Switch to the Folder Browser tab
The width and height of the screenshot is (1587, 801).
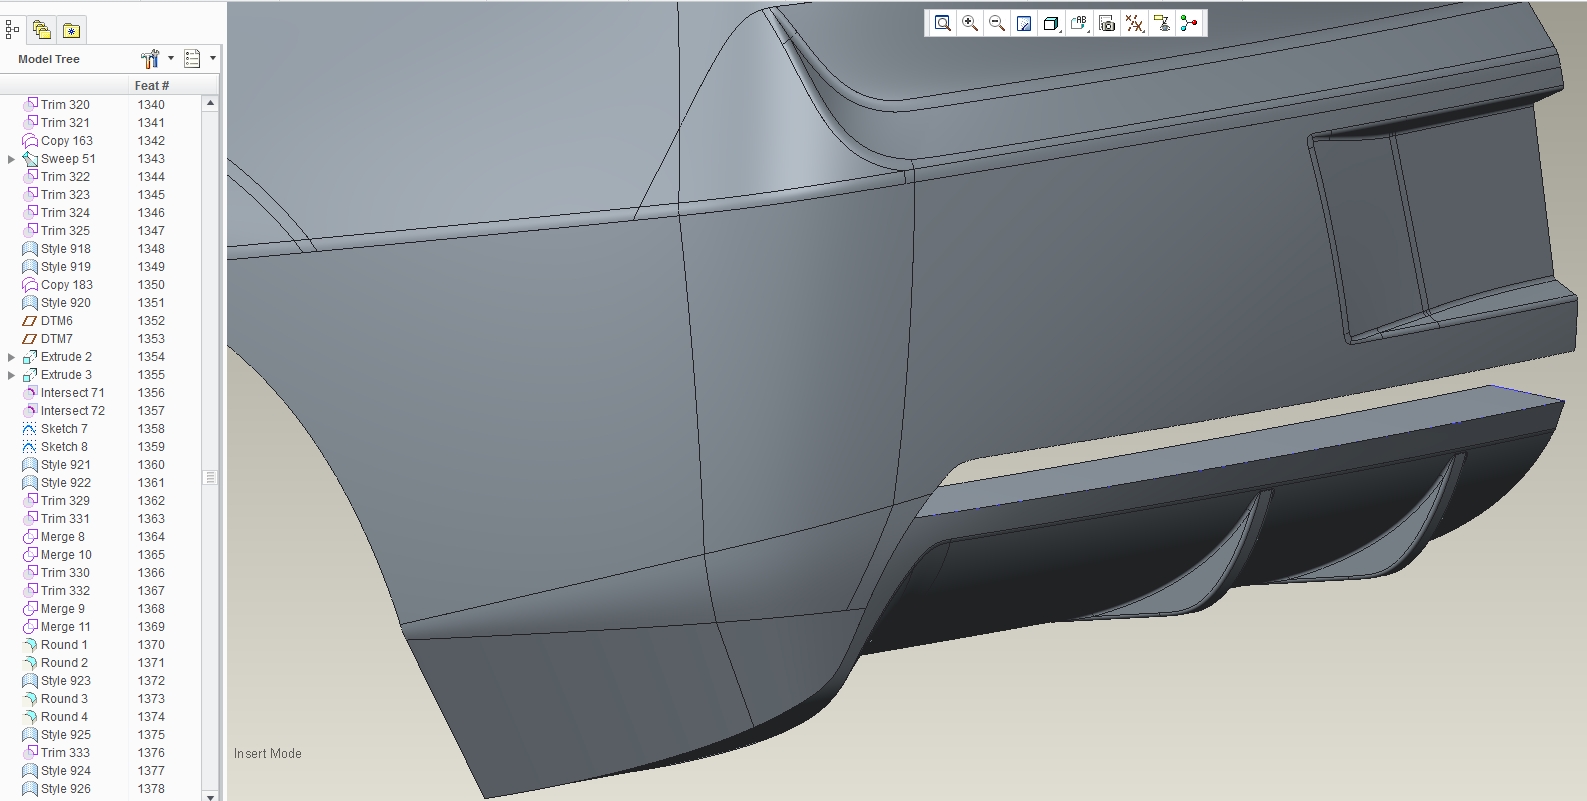pyautogui.click(x=41, y=30)
